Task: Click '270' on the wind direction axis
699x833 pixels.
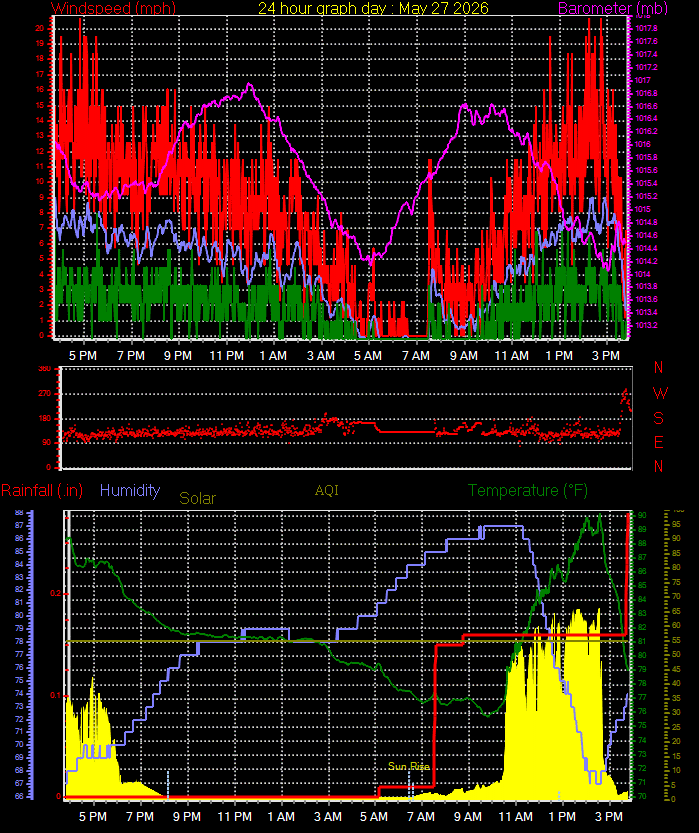Action: (x=45, y=394)
